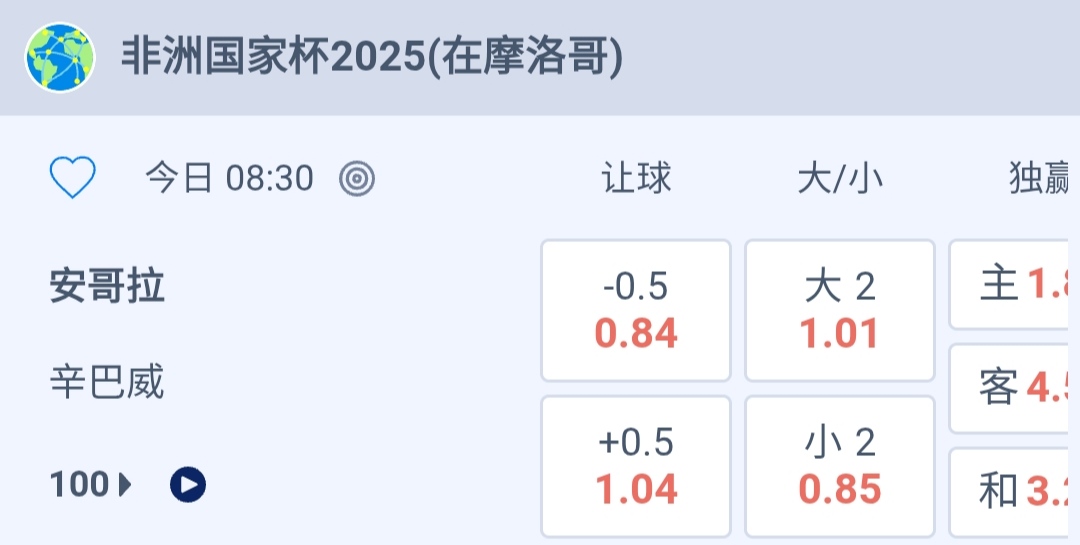Screen dimensions: 1080x545
Task: Click the 让球 column header
Action: (x=636, y=179)
